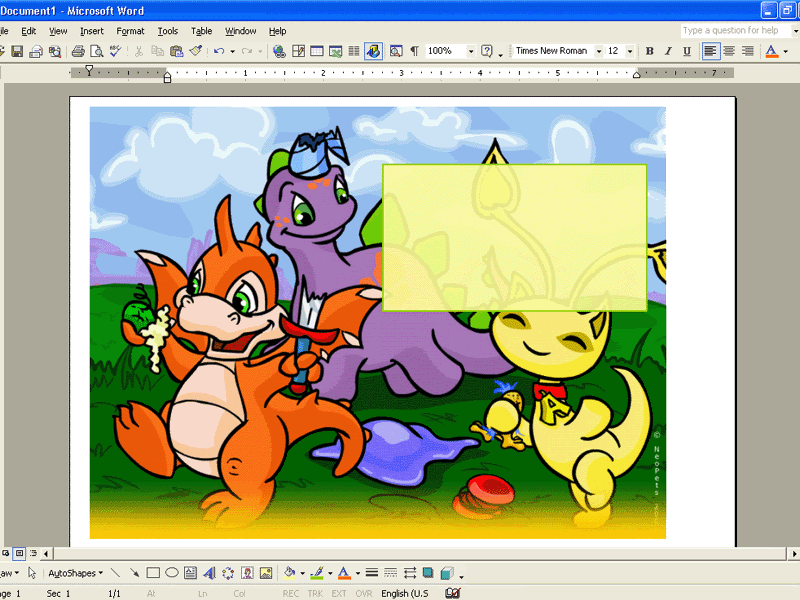Open the AutoShapes button menu
The height and width of the screenshot is (600, 800).
point(76,573)
